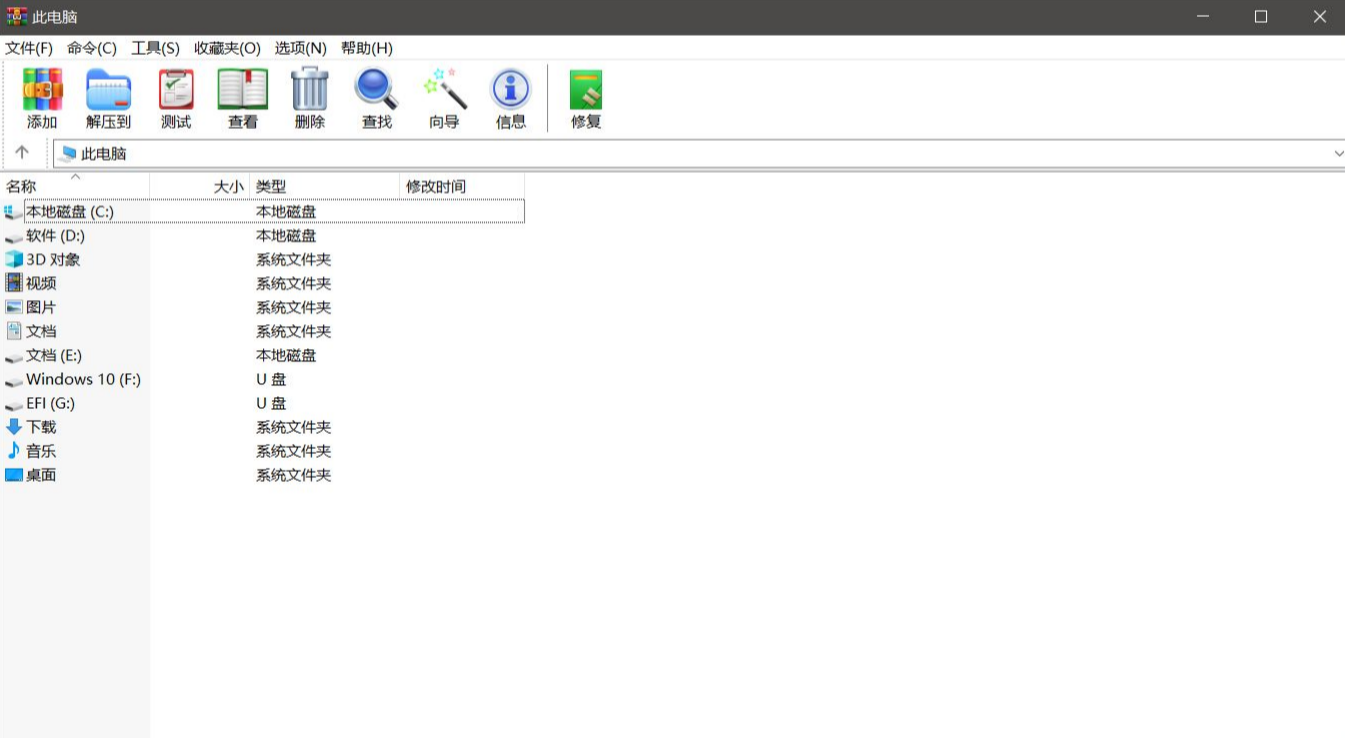Click the 系统文件夹 type in the 桌面 row
This screenshot has width=1345, height=738.
[x=293, y=475]
